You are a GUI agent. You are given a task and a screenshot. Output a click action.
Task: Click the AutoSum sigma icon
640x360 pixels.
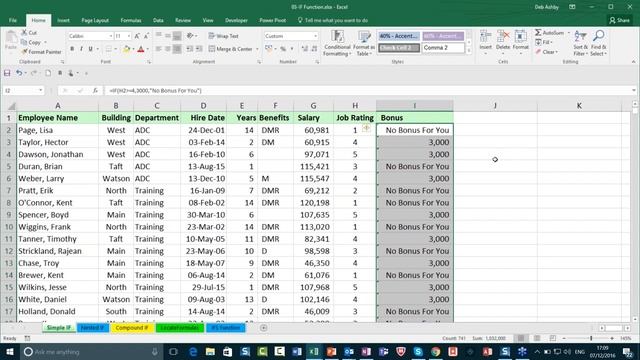538,32
